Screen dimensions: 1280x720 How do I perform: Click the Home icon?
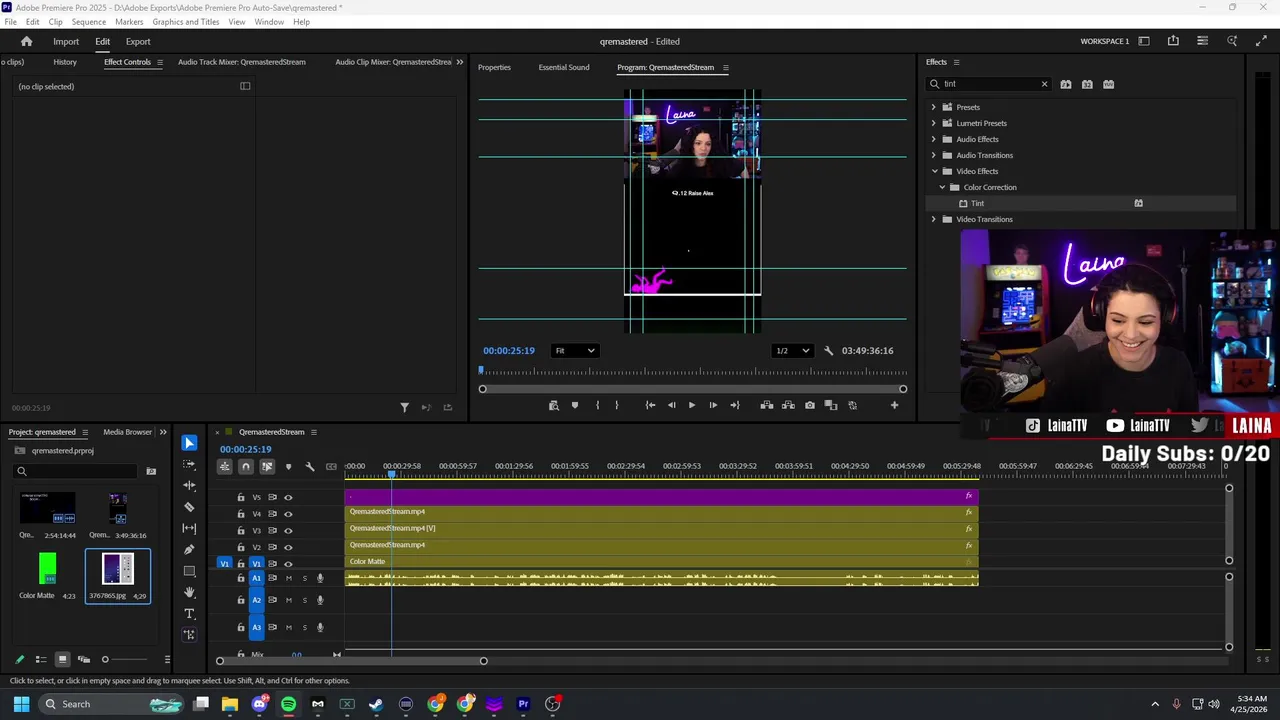coord(27,41)
